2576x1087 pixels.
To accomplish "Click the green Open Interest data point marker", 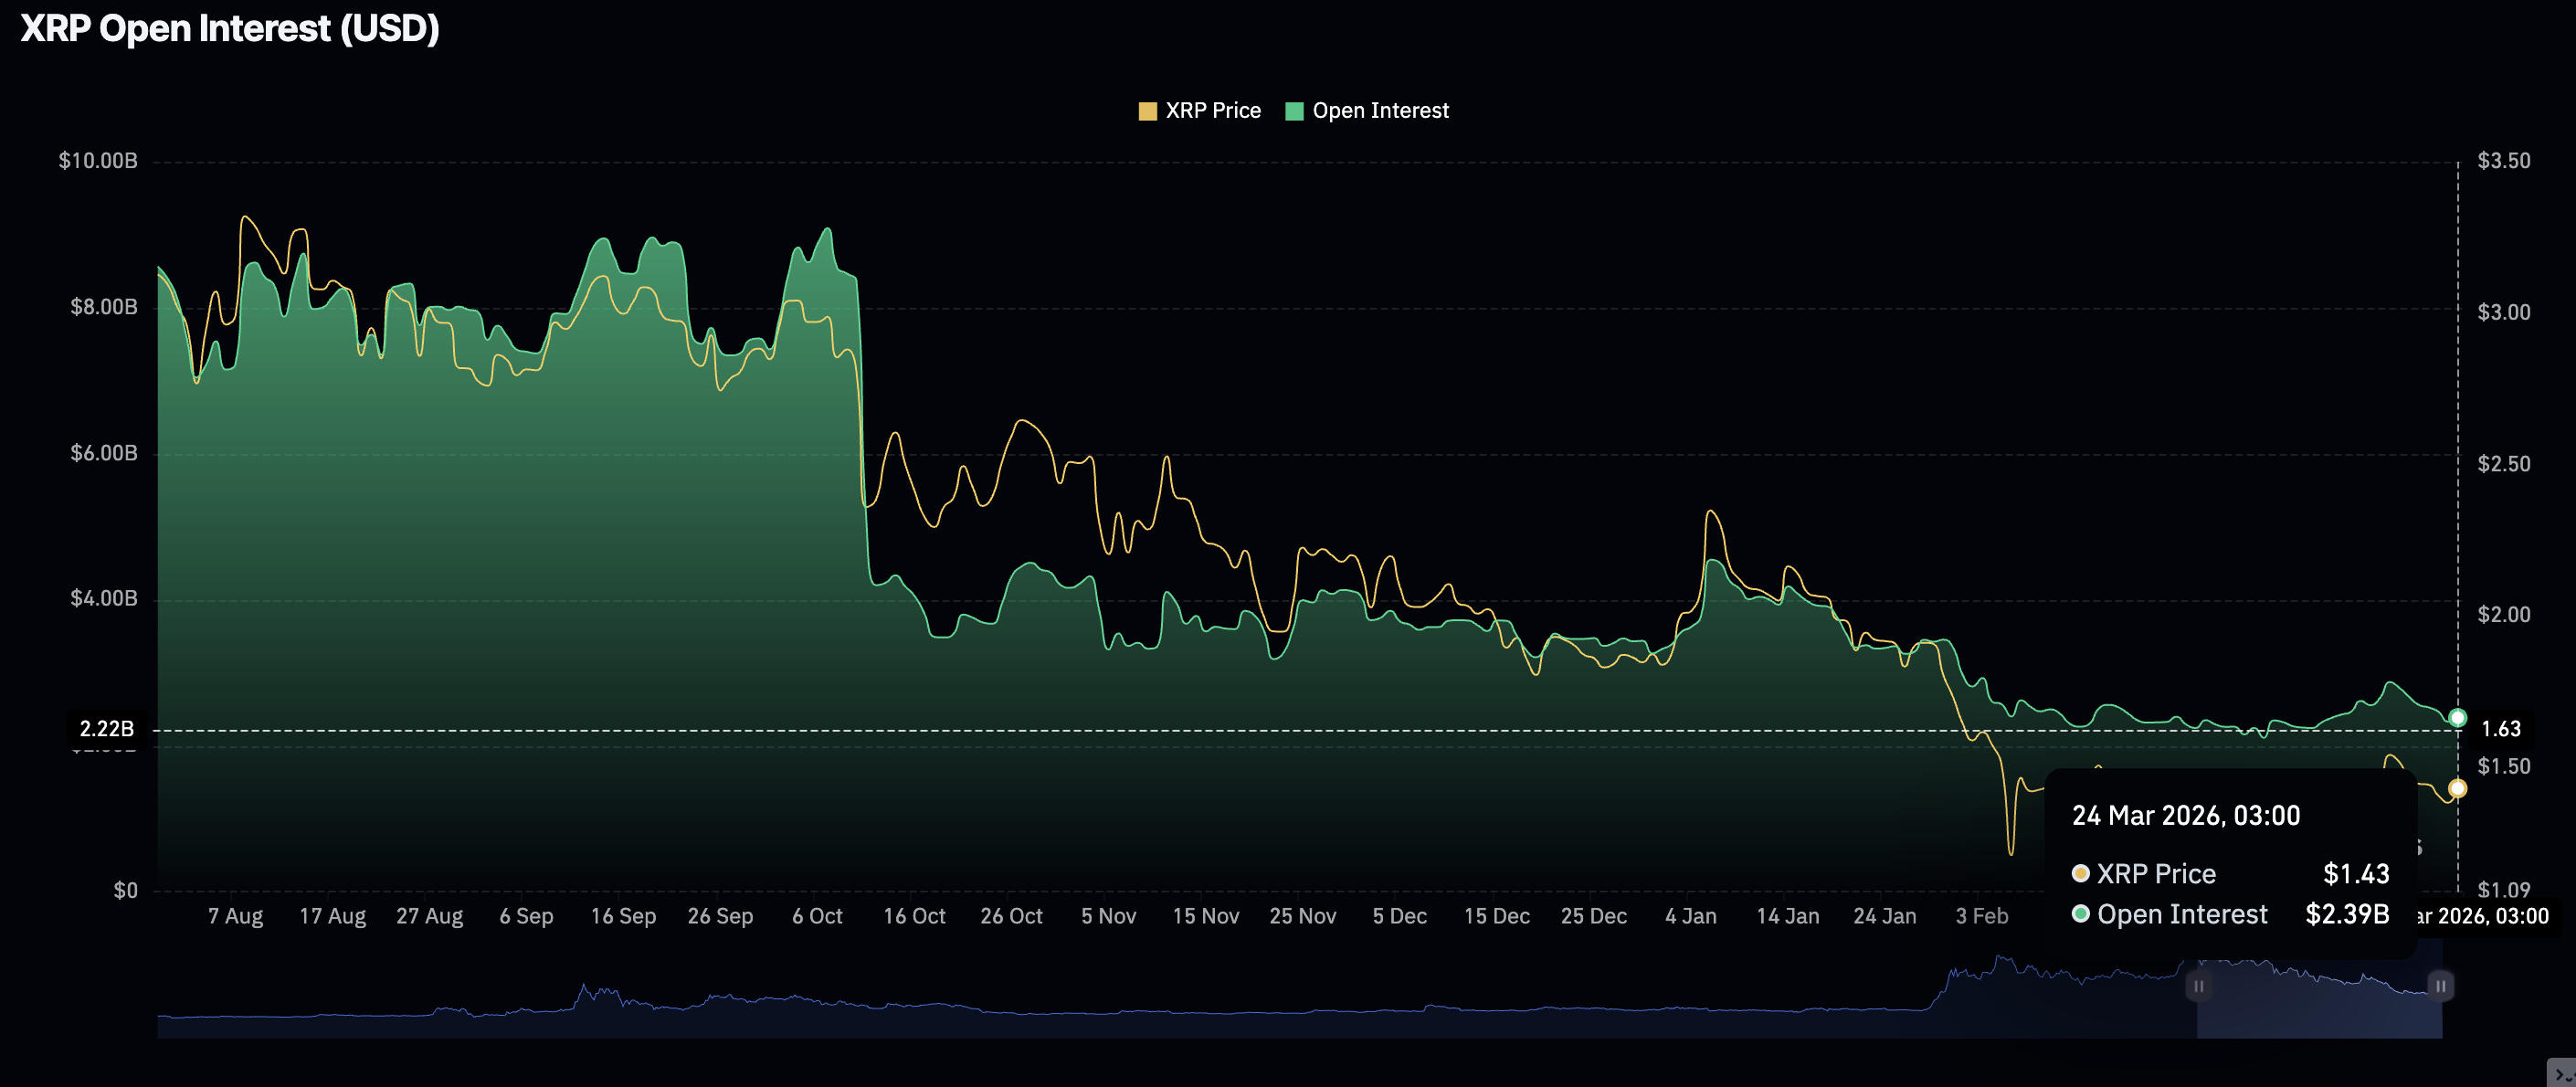I will [x=2457, y=718].
